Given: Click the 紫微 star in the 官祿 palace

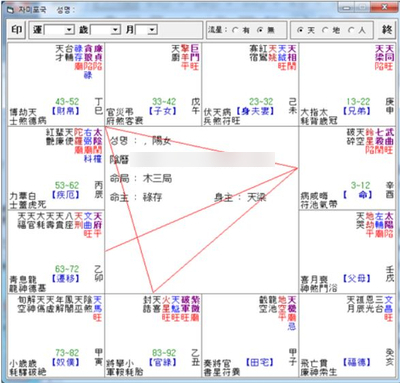Looking at the screenshot, I should [x=195, y=304].
